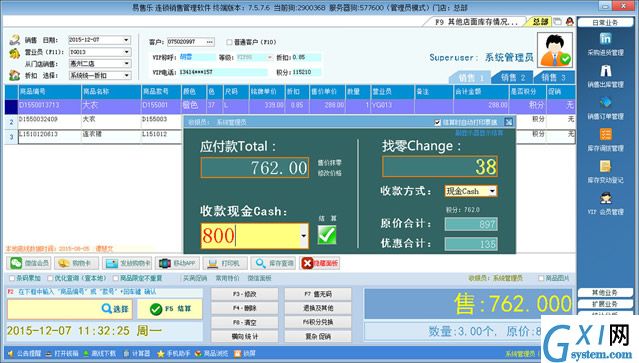
Task: Click the 选择 magnifier search icon
Action: point(115,309)
